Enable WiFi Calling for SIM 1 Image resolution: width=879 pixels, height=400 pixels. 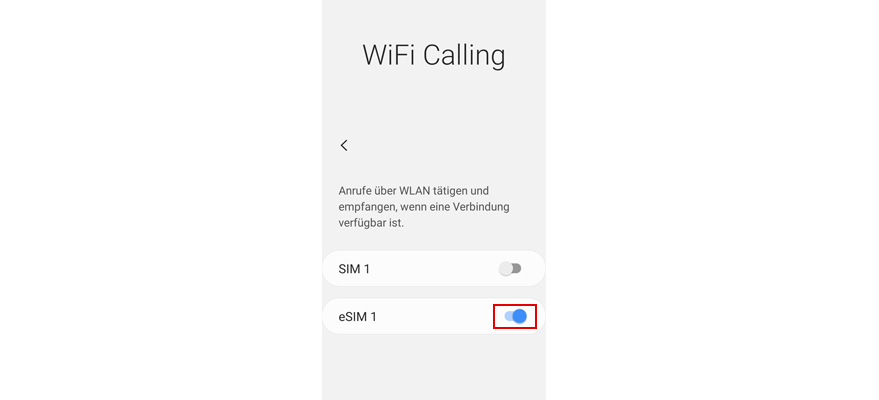pos(510,269)
